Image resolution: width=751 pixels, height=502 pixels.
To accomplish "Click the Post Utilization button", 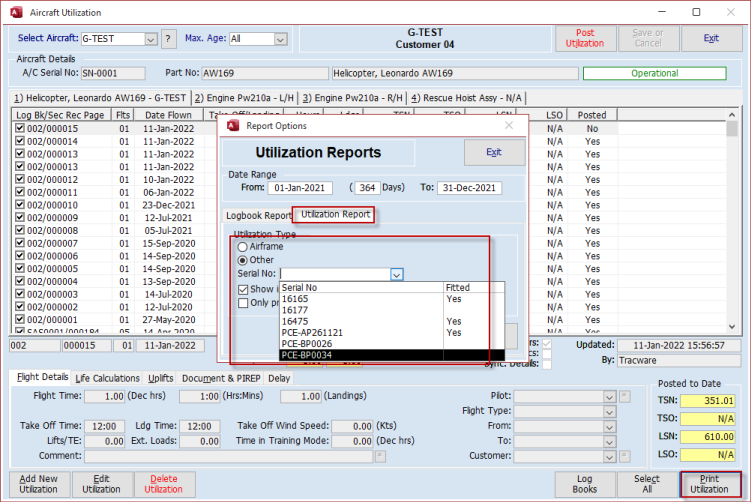I will (x=585, y=38).
